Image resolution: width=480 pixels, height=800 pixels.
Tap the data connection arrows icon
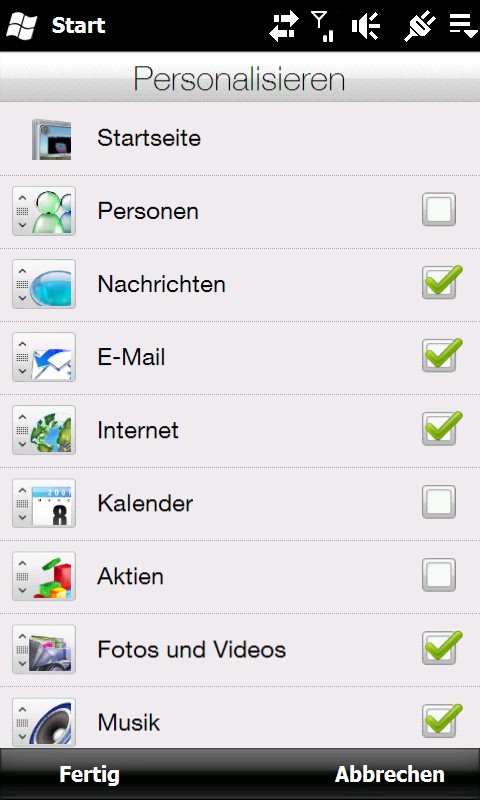click(284, 26)
